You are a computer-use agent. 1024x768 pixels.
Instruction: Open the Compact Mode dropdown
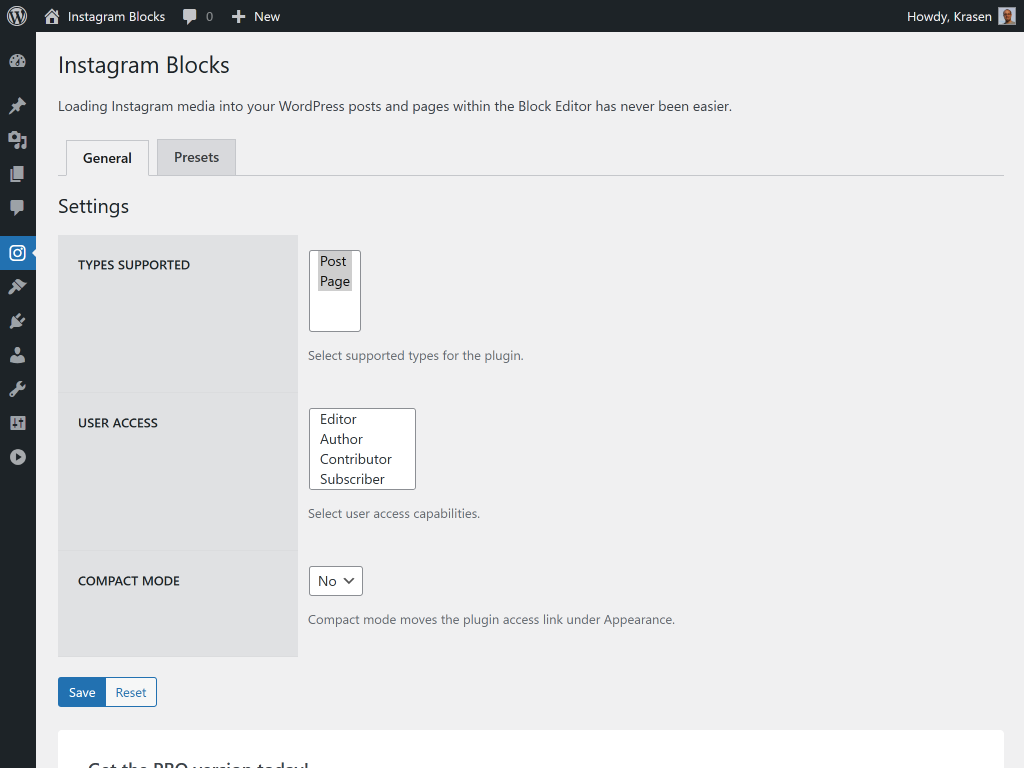pyautogui.click(x=336, y=581)
